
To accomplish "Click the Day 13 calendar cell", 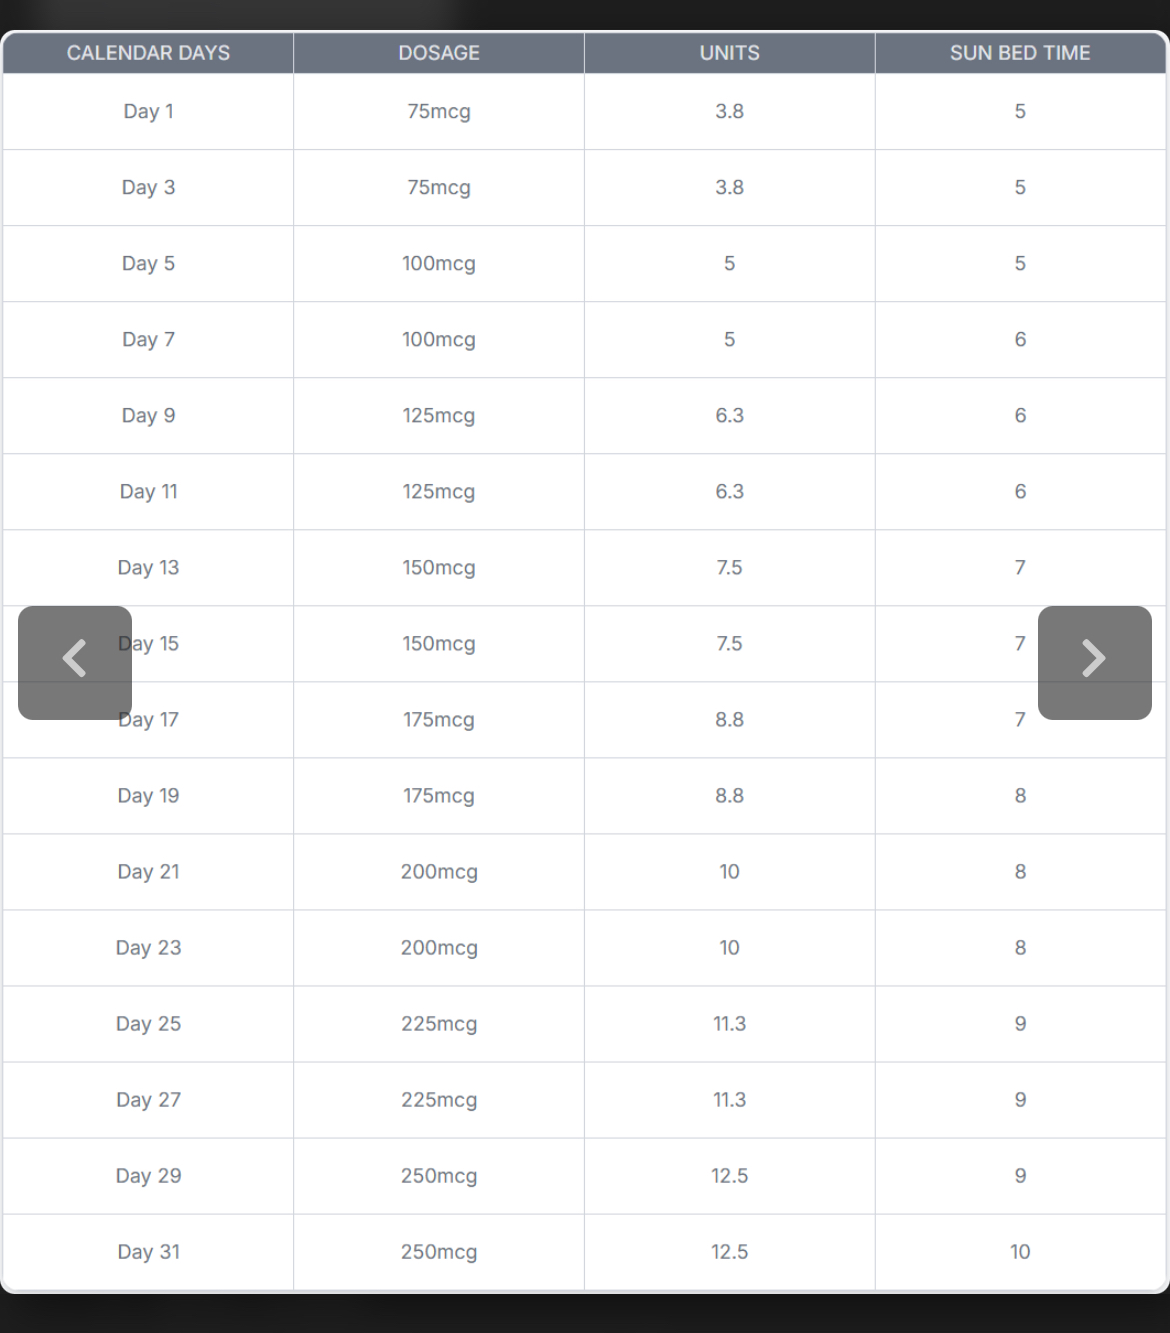I will pos(148,567).
